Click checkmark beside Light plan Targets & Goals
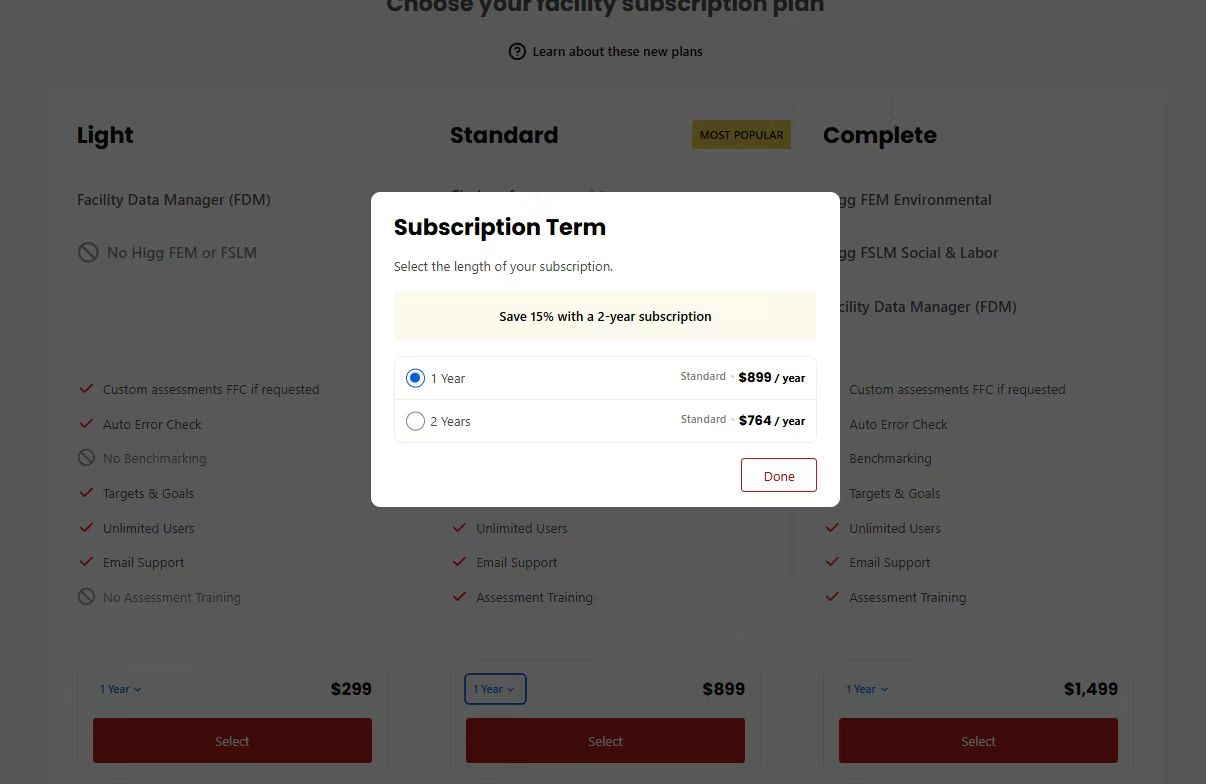 coord(87,493)
